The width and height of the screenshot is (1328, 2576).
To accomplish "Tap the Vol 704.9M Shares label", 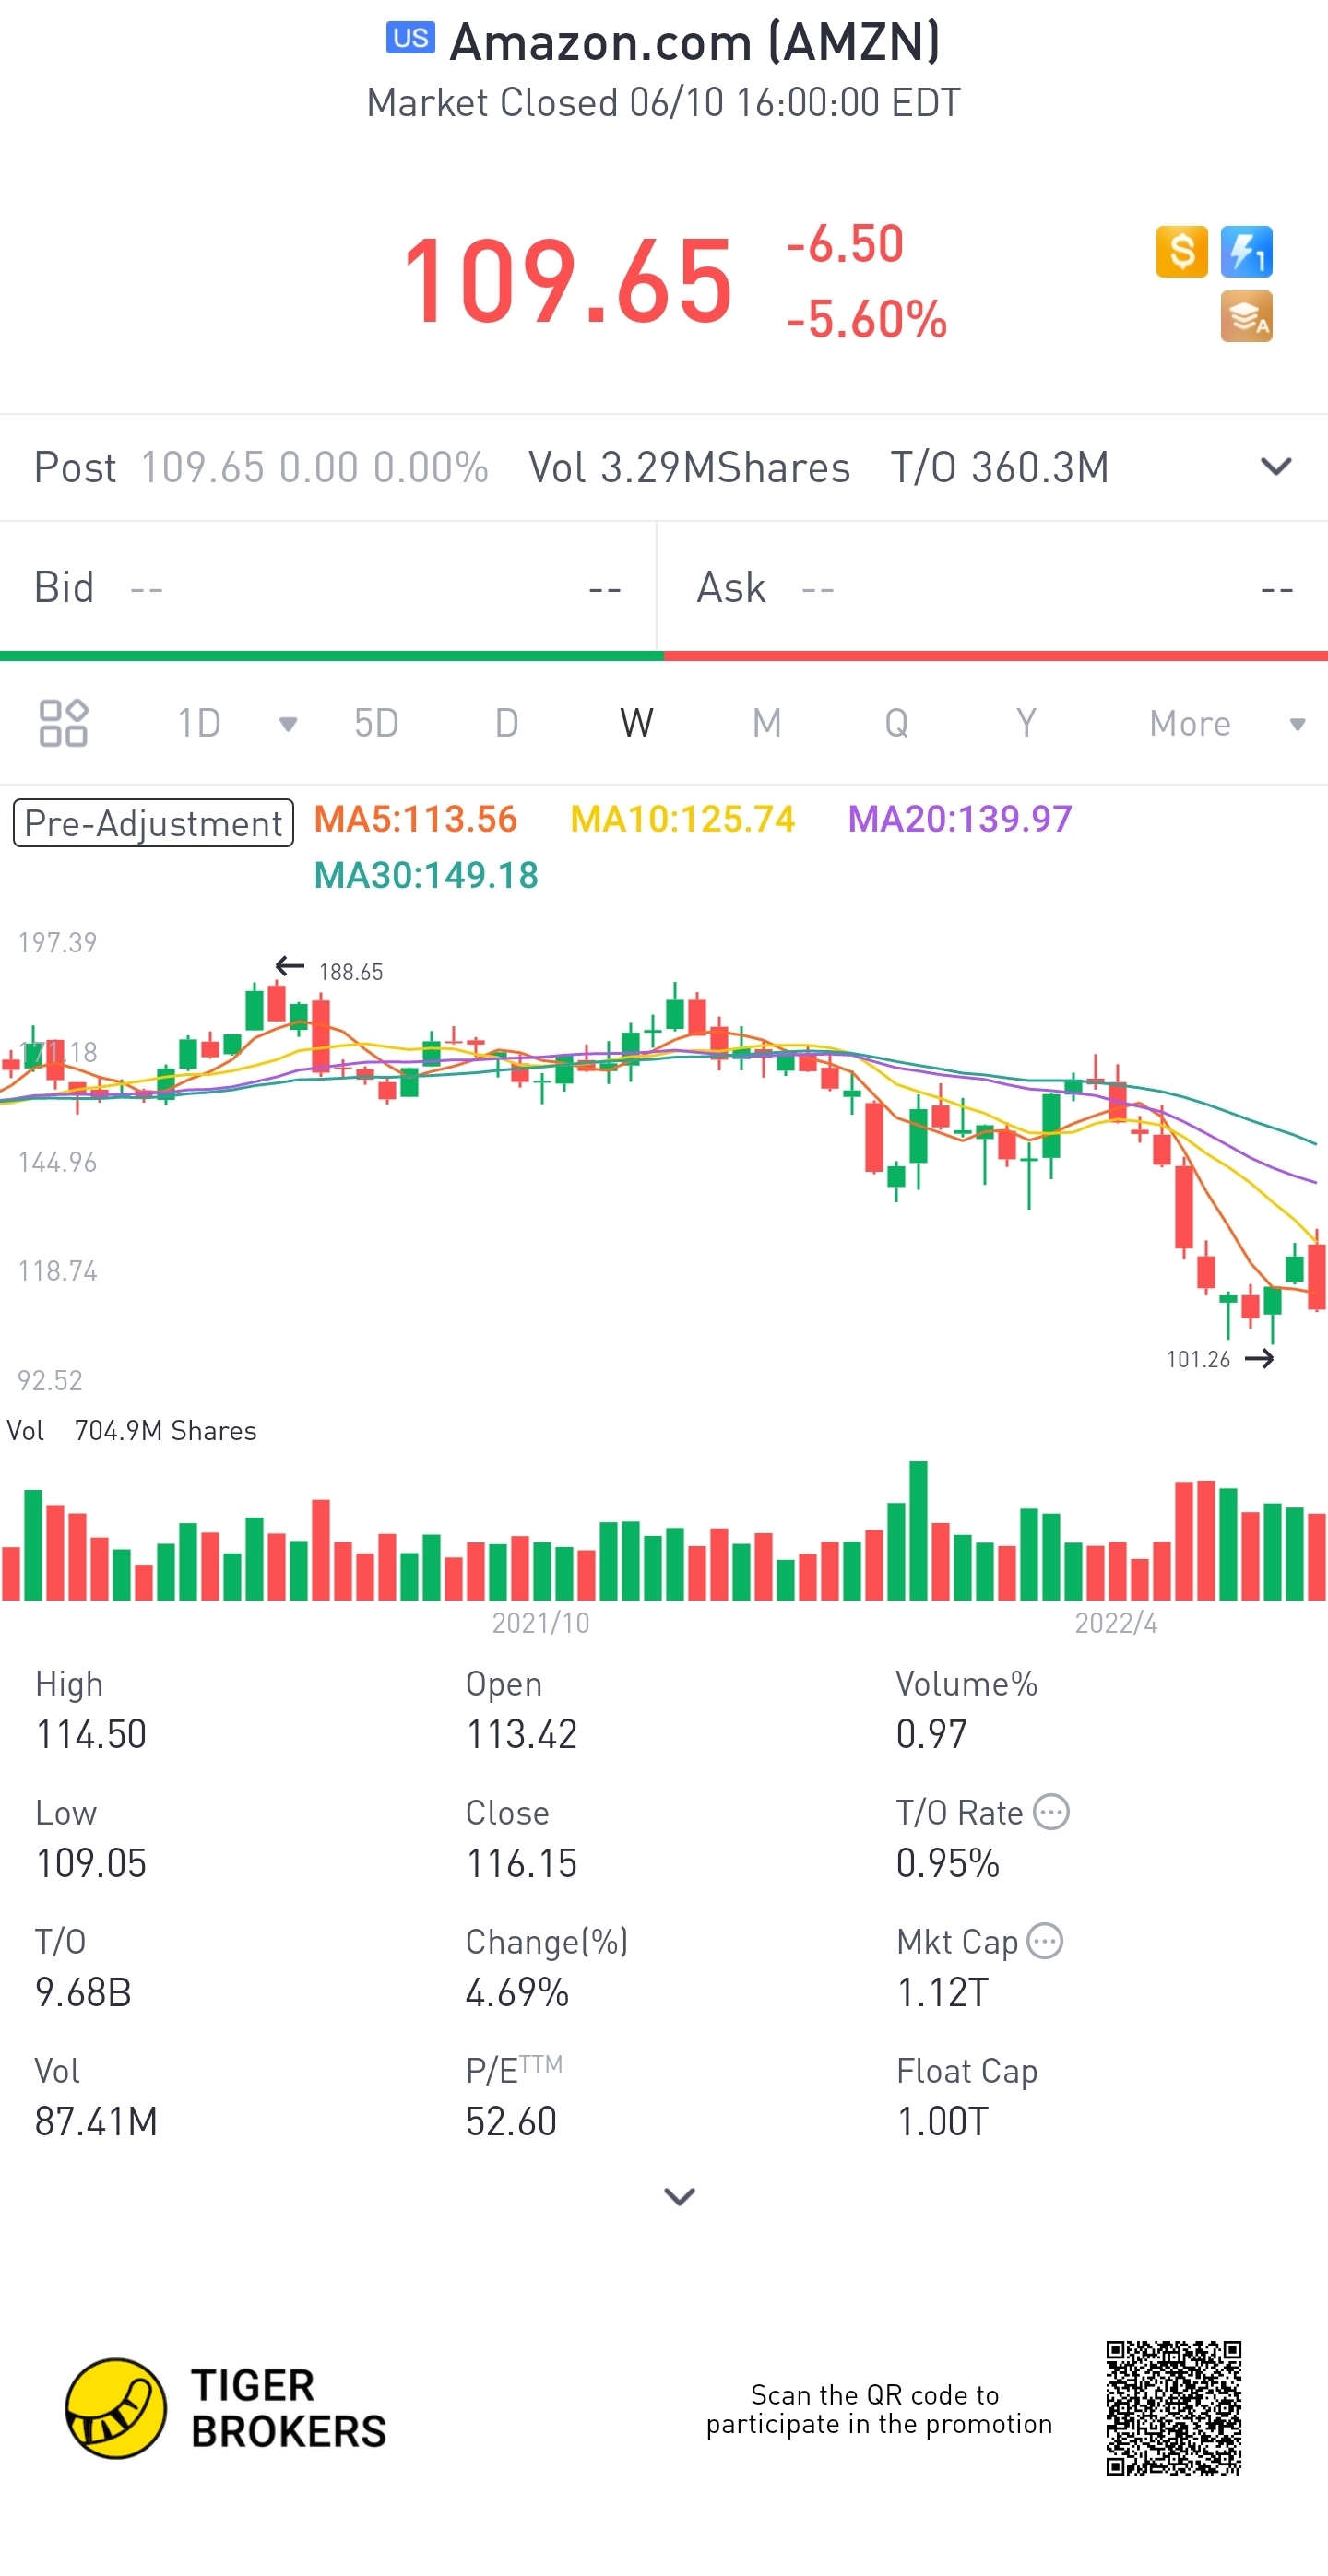I will (131, 1430).
